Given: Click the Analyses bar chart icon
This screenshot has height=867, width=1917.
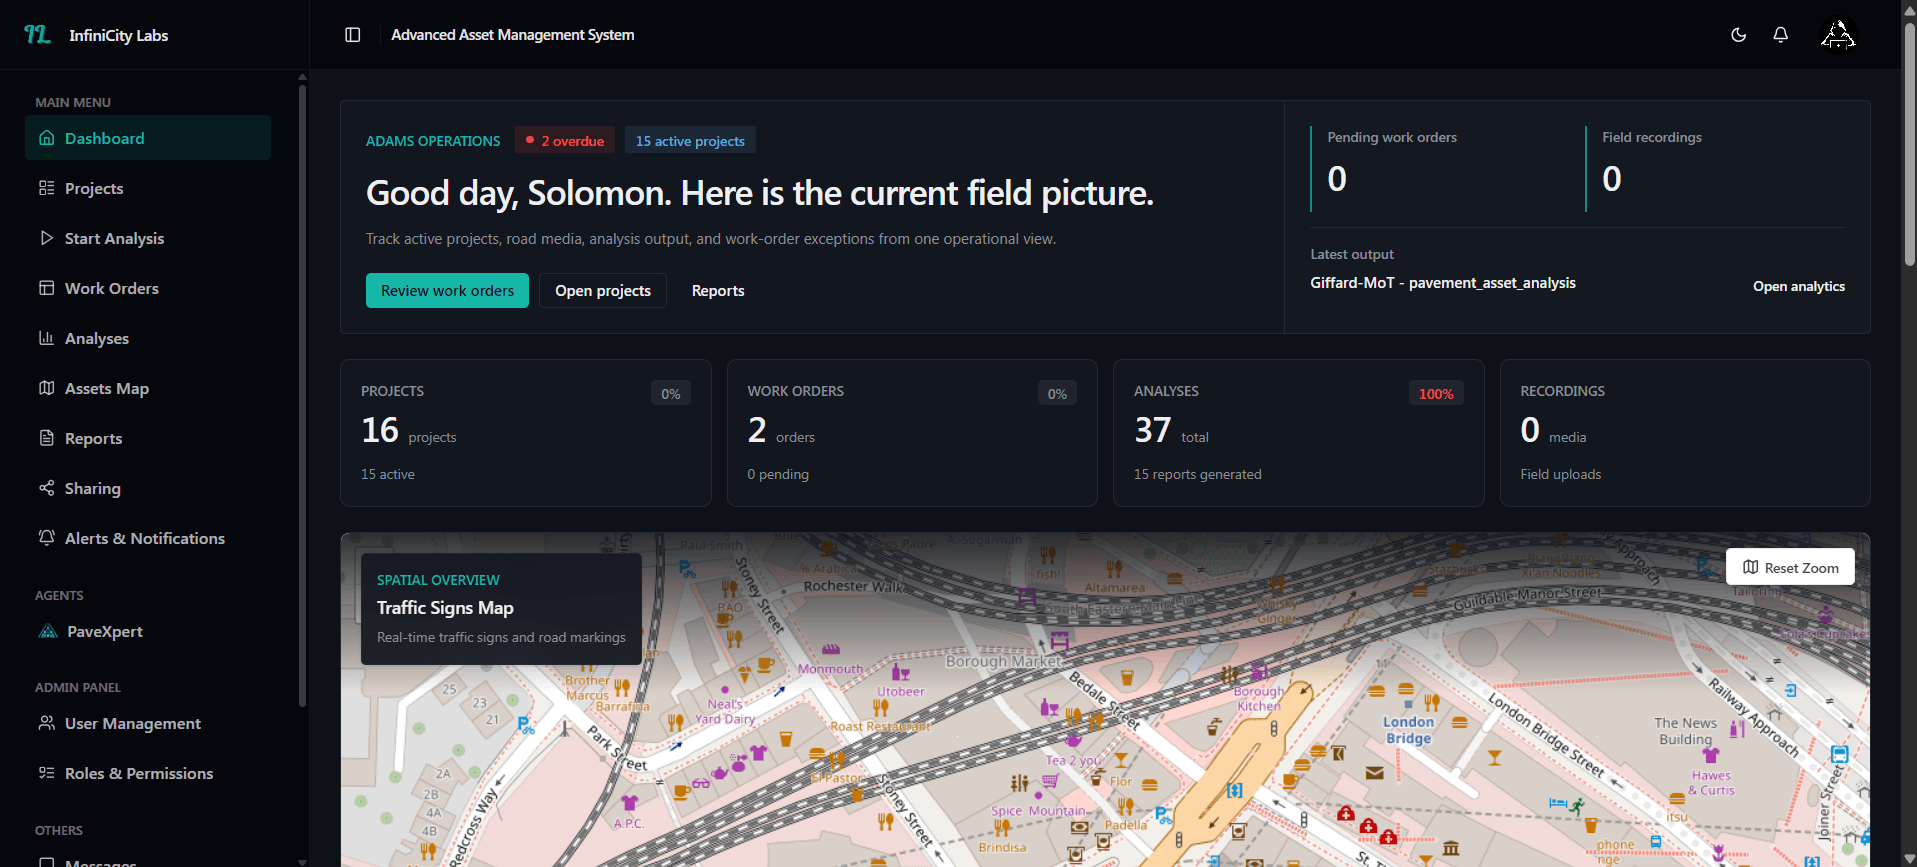Looking at the screenshot, I should point(46,338).
